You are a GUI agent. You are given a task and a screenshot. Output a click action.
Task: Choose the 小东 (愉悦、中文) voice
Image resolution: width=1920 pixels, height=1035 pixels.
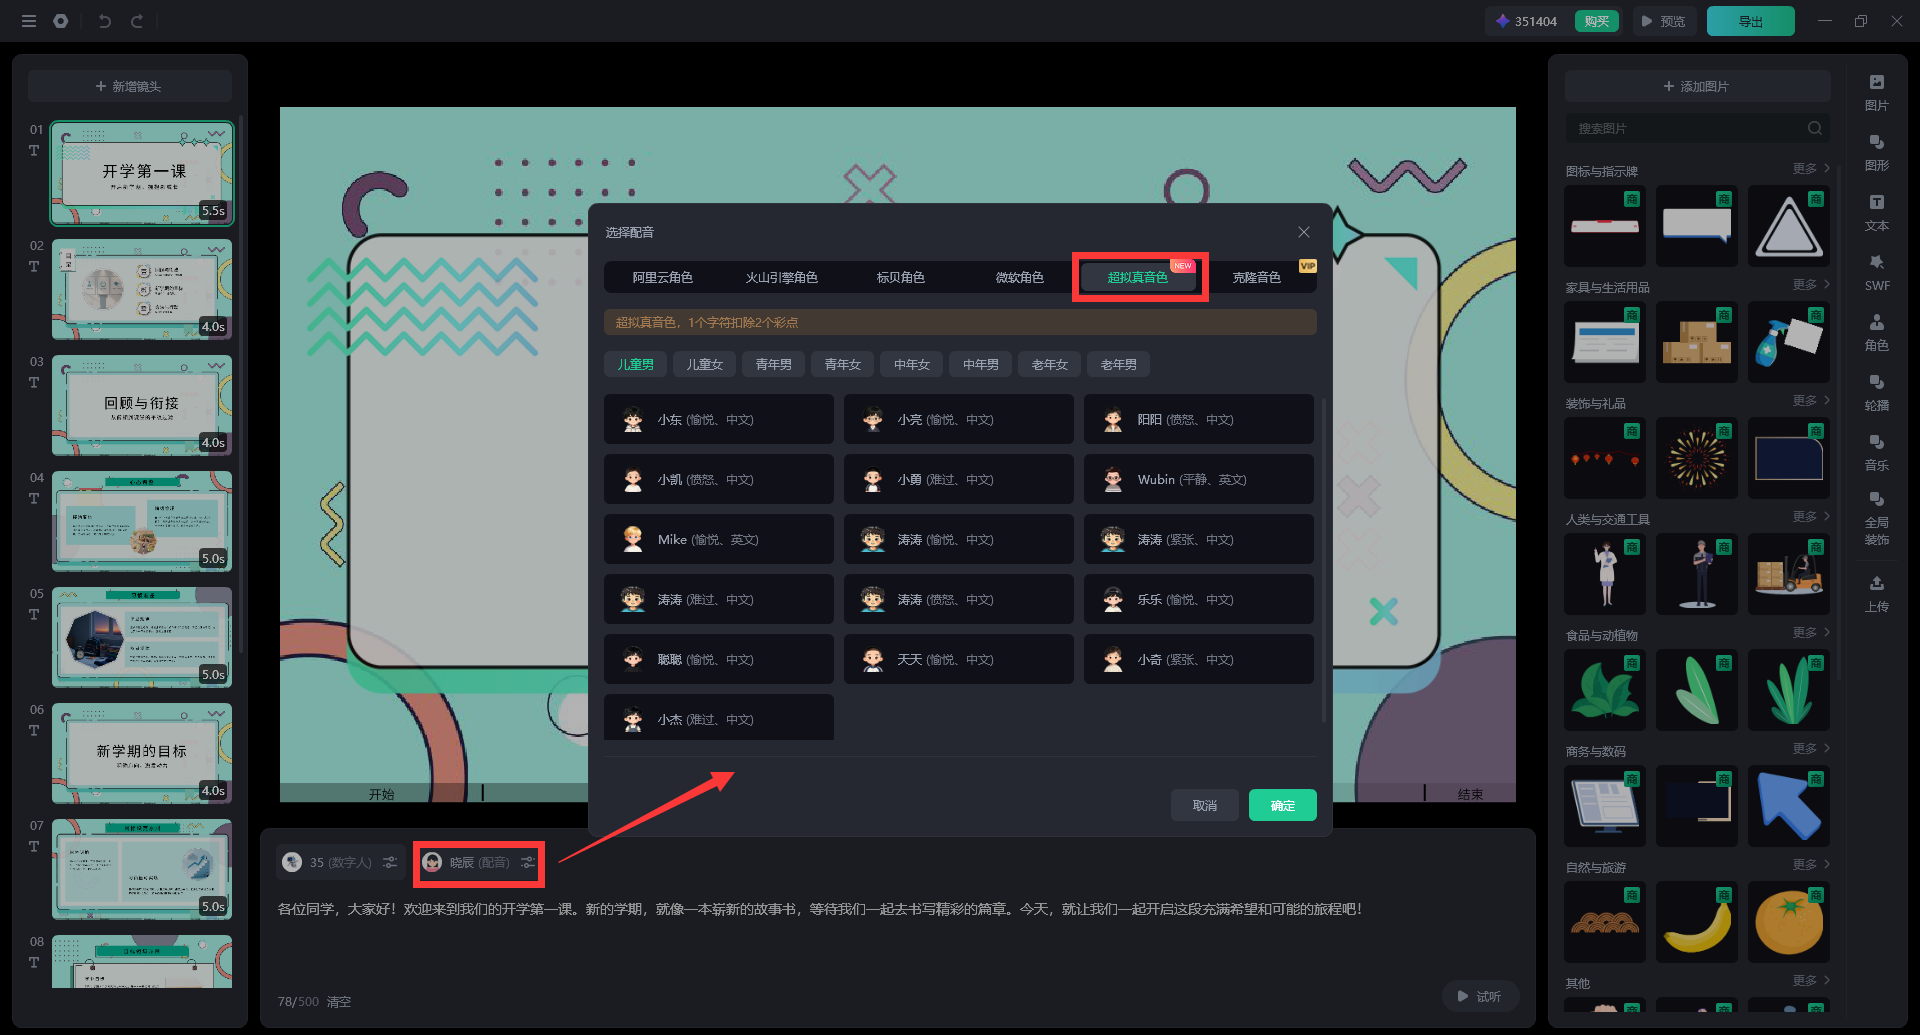coord(718,420)
